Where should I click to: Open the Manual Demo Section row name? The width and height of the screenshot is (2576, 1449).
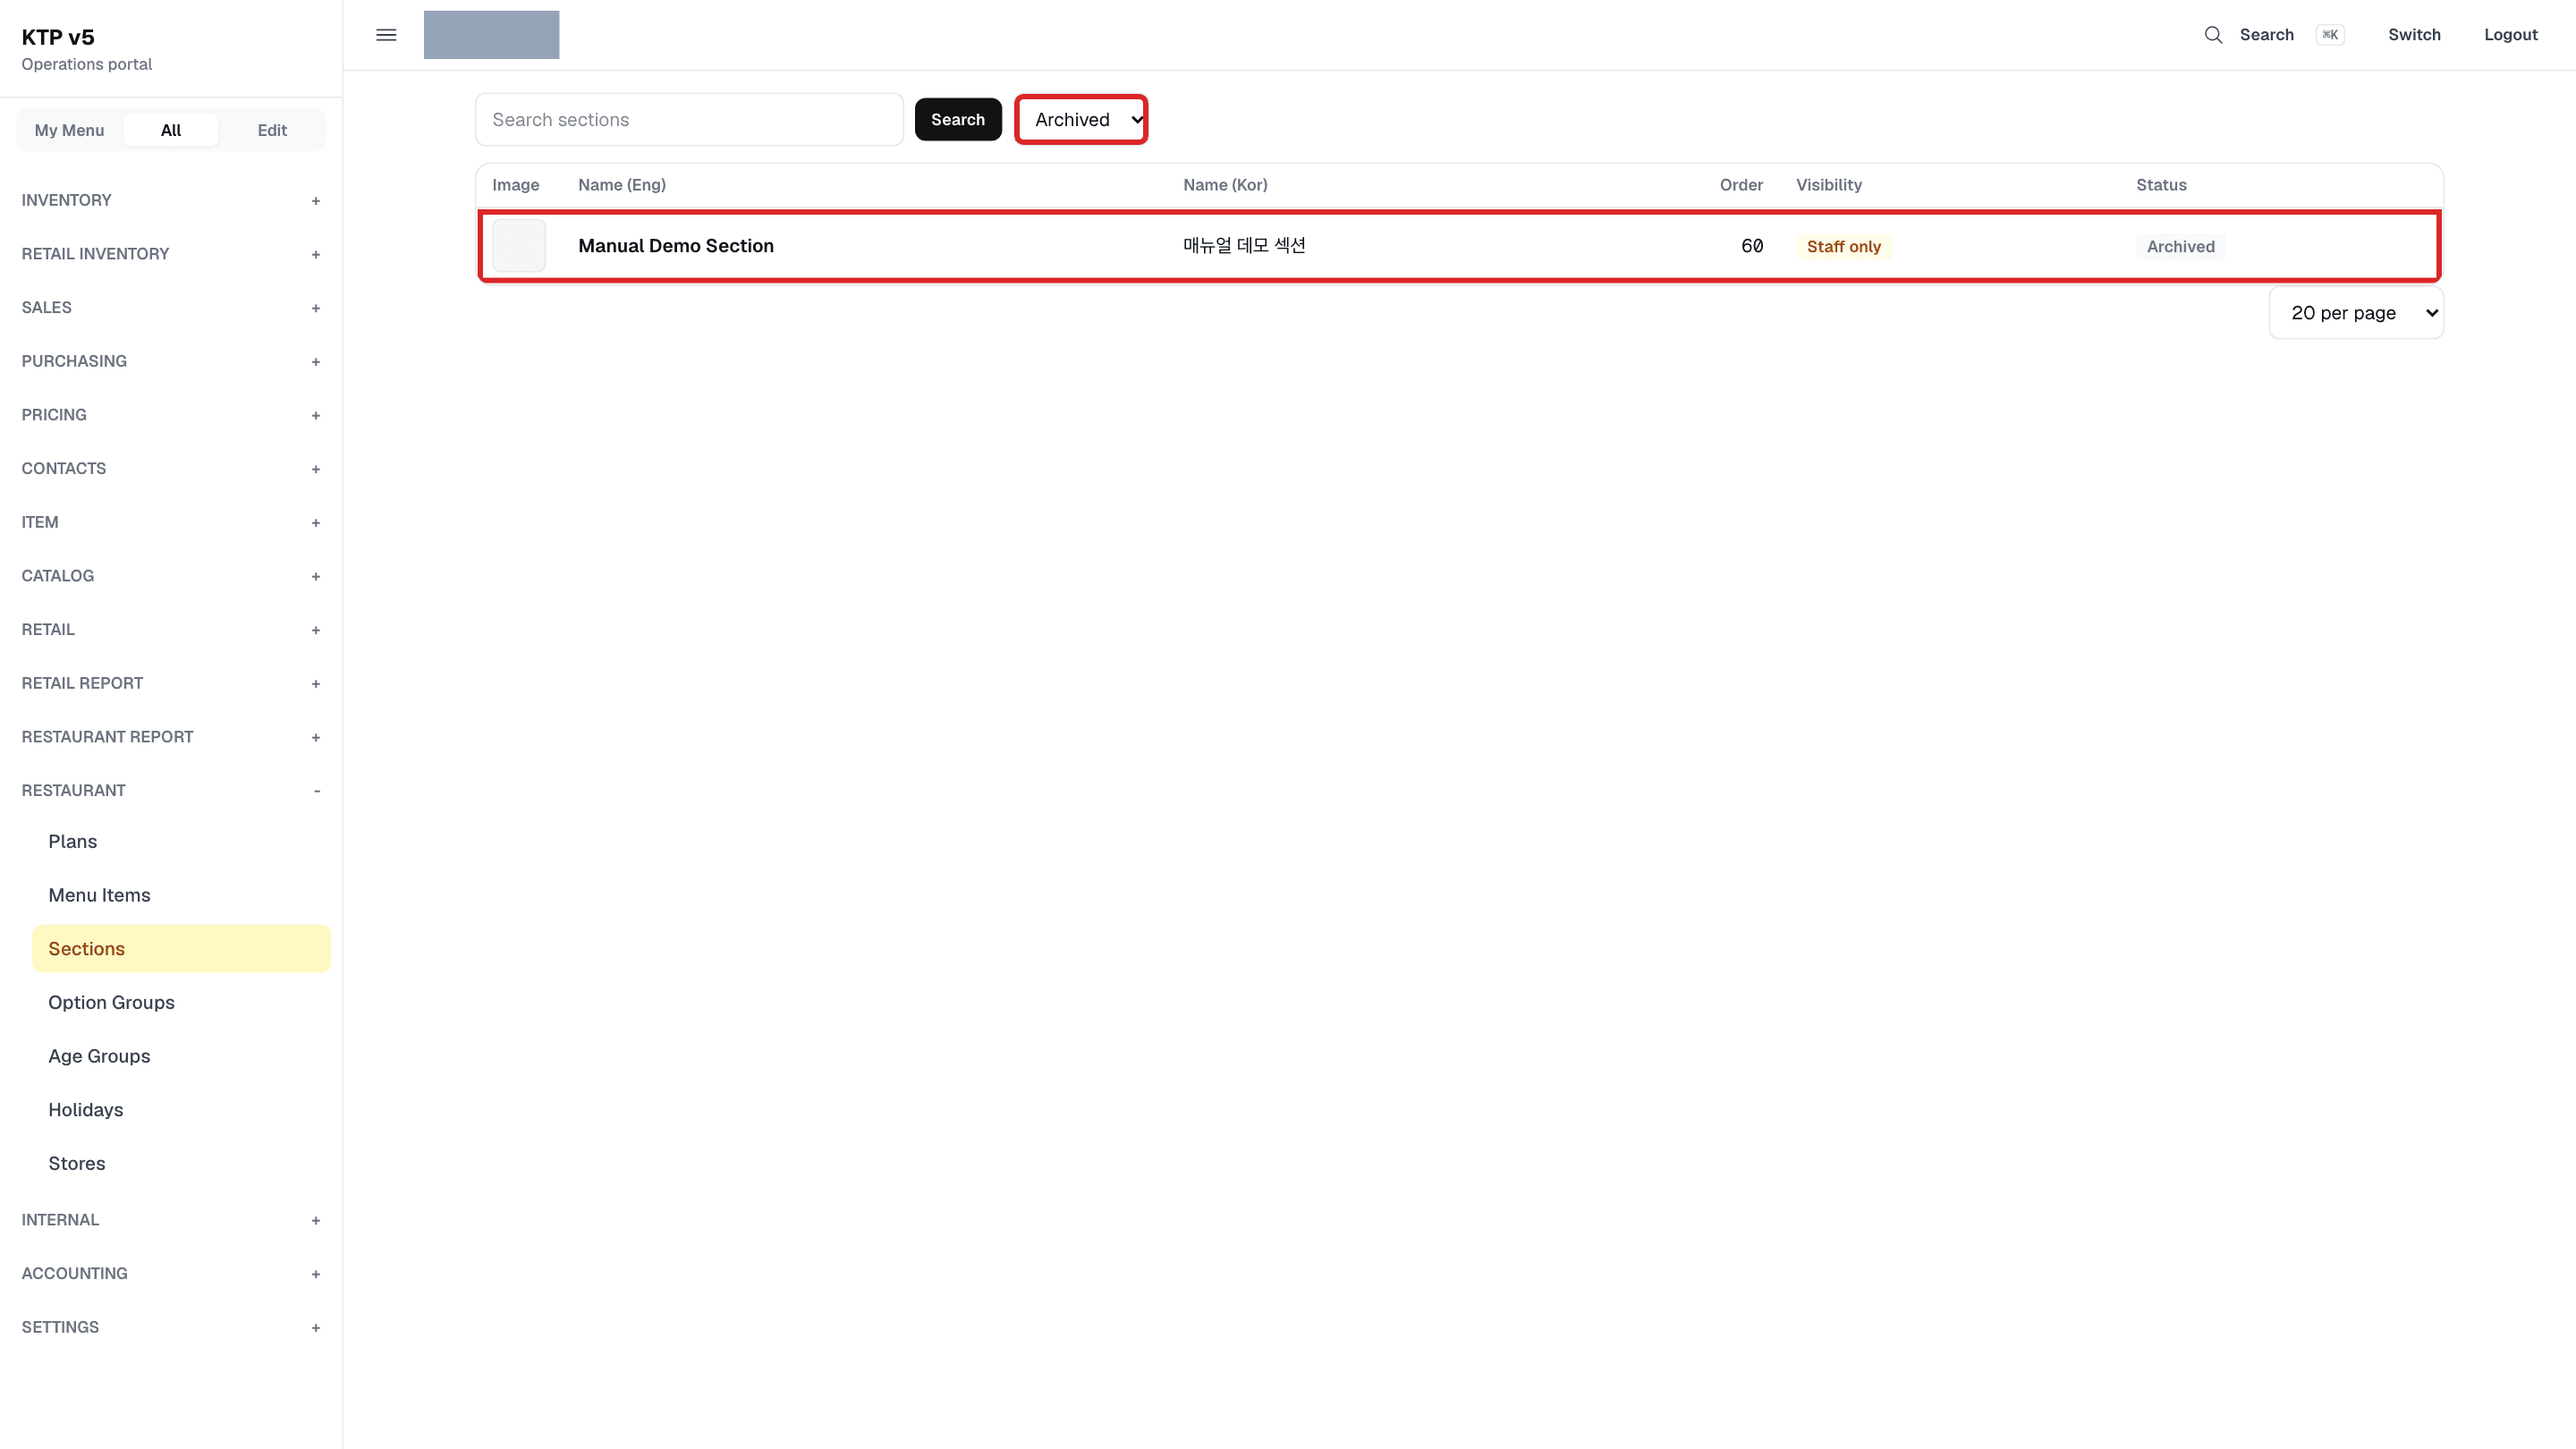(676, 246)
